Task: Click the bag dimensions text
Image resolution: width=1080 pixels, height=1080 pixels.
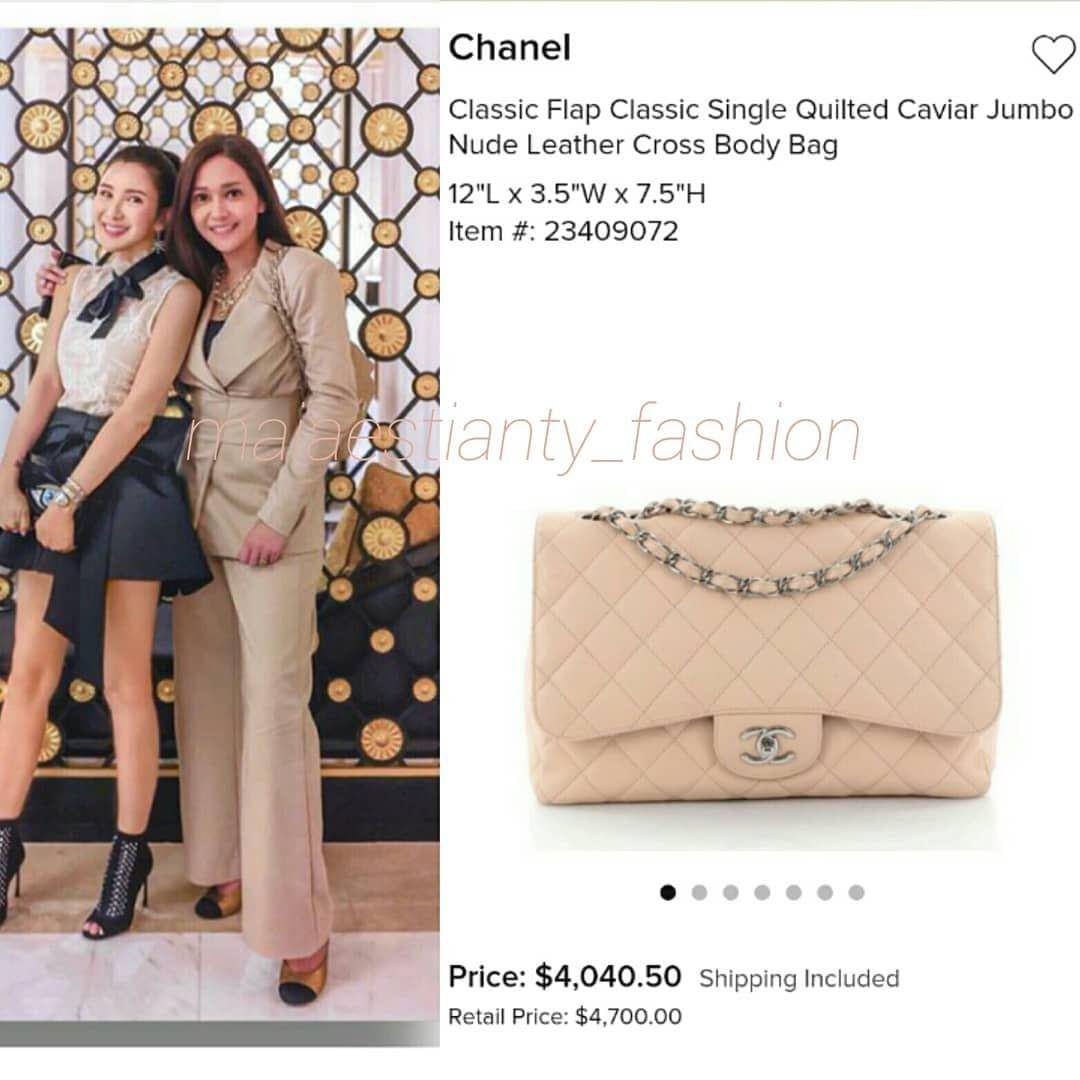Action: pos(577,194)
